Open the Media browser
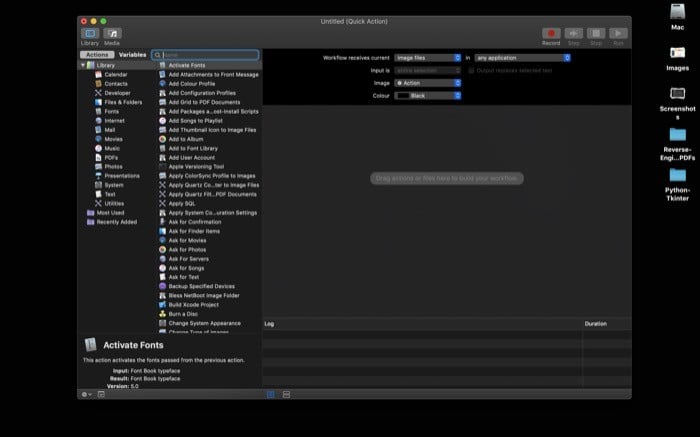Screen dimensions: 700x437 [112, 33]
